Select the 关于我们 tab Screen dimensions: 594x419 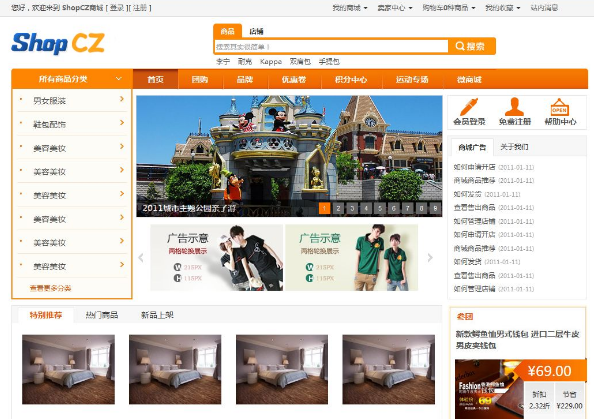point(514,147)
